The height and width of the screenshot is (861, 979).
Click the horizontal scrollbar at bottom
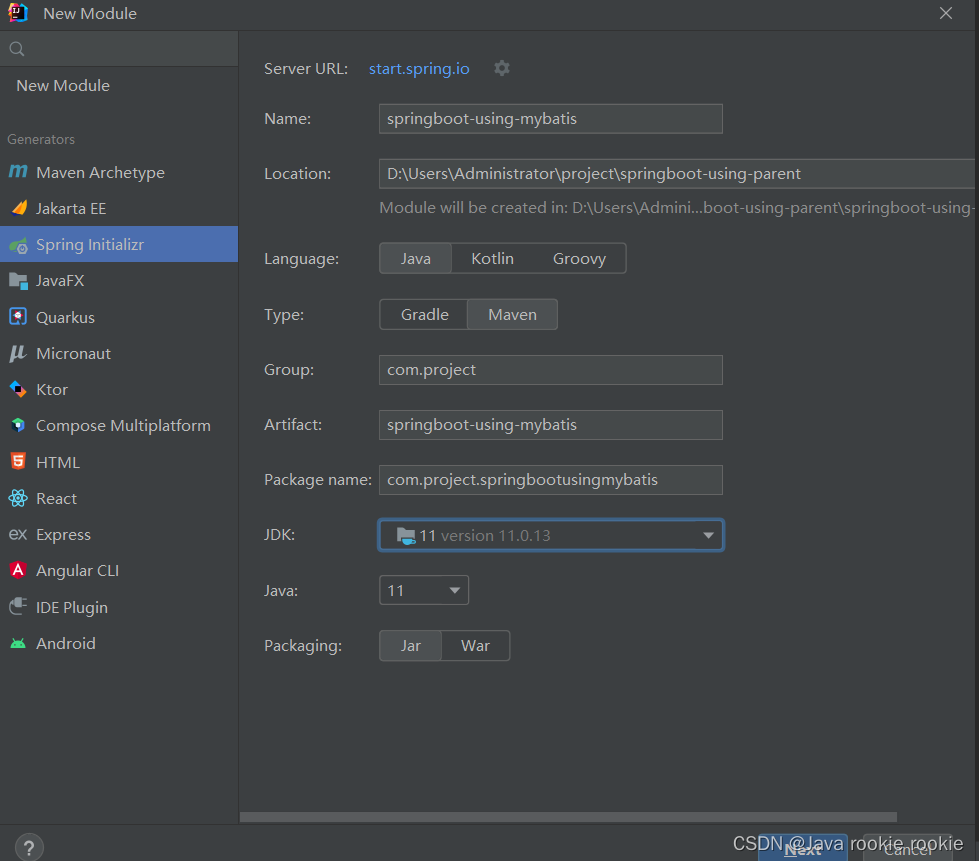[568, 817]
